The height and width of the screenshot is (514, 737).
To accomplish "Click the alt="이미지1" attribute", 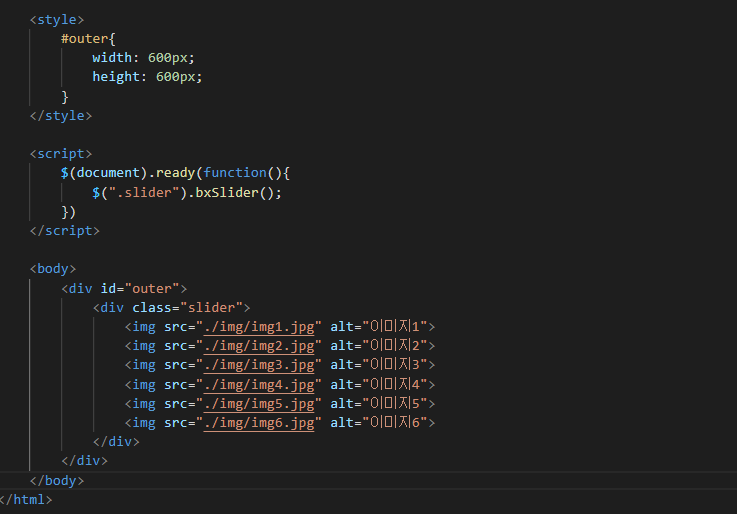I will click(379, 327).
